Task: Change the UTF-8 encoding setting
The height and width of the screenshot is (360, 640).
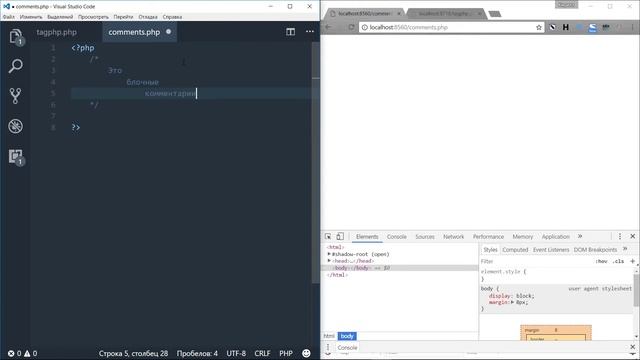Action: (236, 353)
